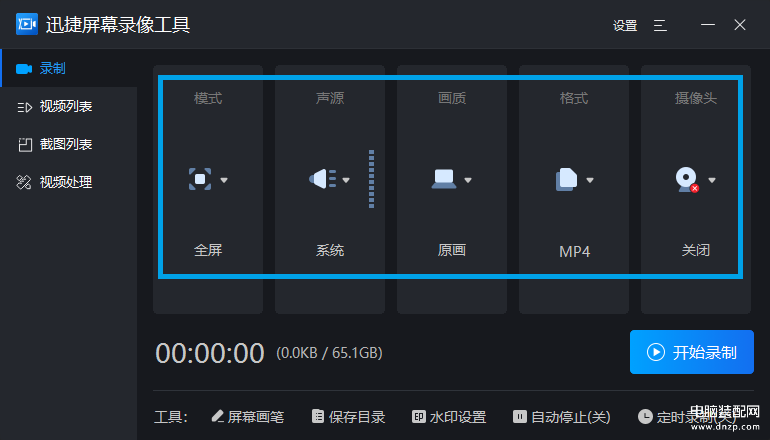Click the pause icon beside 自动停止
Screen dimensions: 770x440
click(x=520, y=417)
